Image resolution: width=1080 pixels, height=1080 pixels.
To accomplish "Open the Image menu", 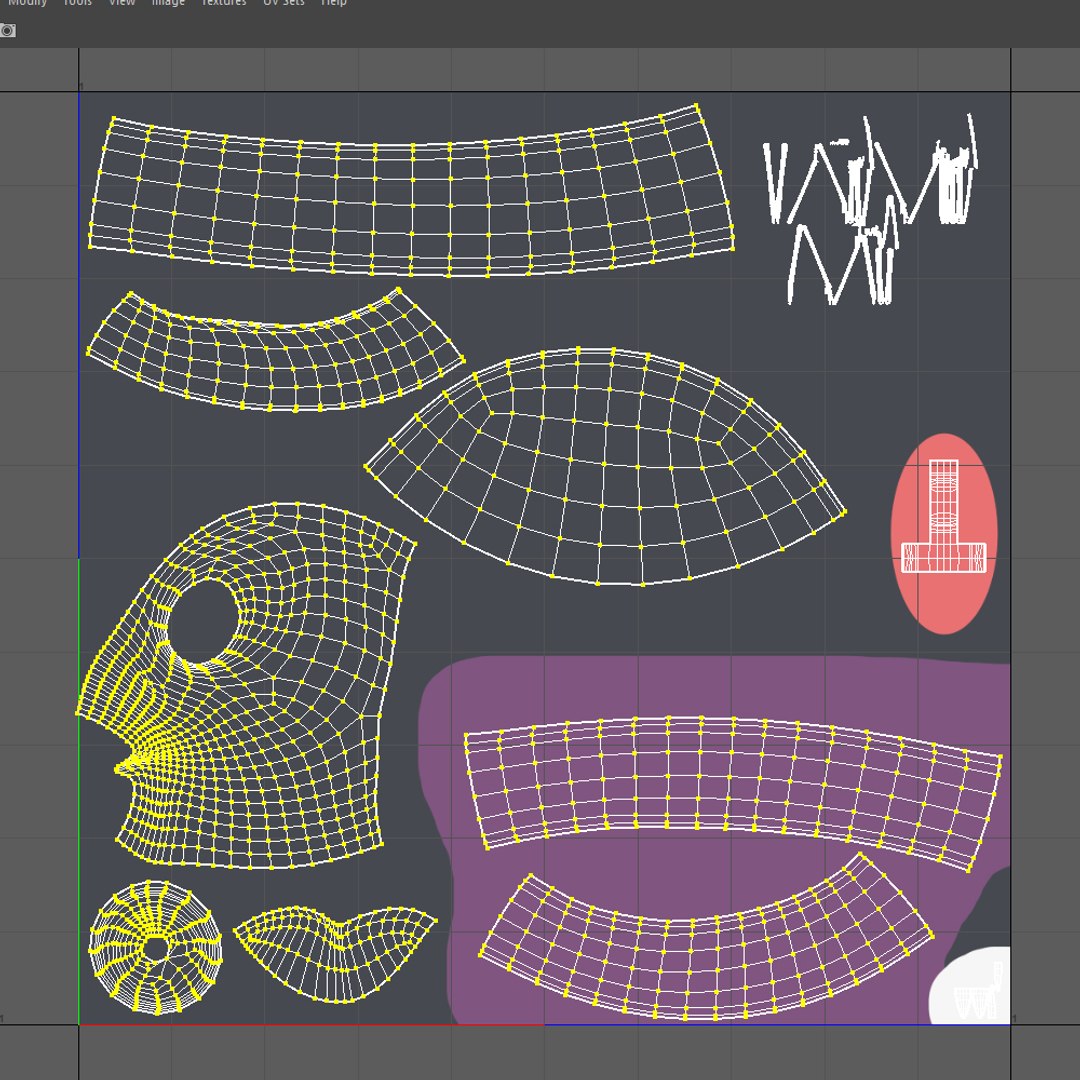I will pyautogui.click(x=168, y=3).
